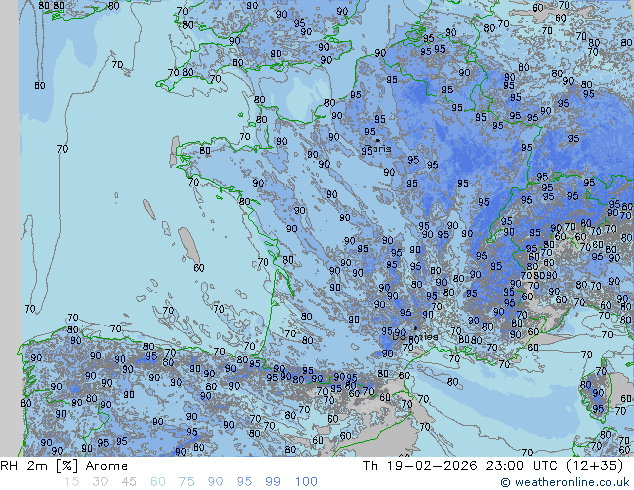Click the weatheronline.co.uk copyright text
The image size is (634, 490).
coord(564,482)
